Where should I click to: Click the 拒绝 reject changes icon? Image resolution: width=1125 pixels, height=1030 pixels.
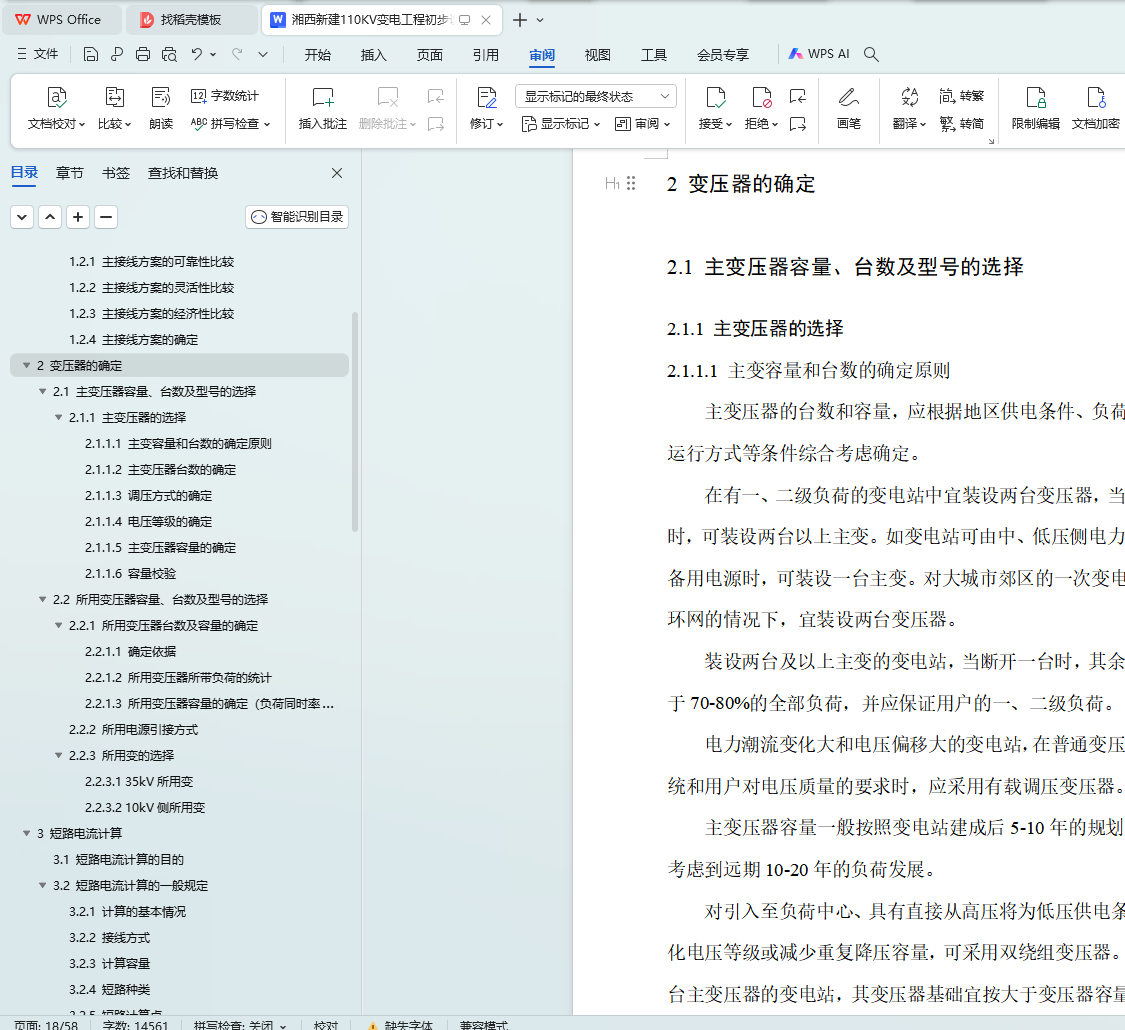click(761, 97)
